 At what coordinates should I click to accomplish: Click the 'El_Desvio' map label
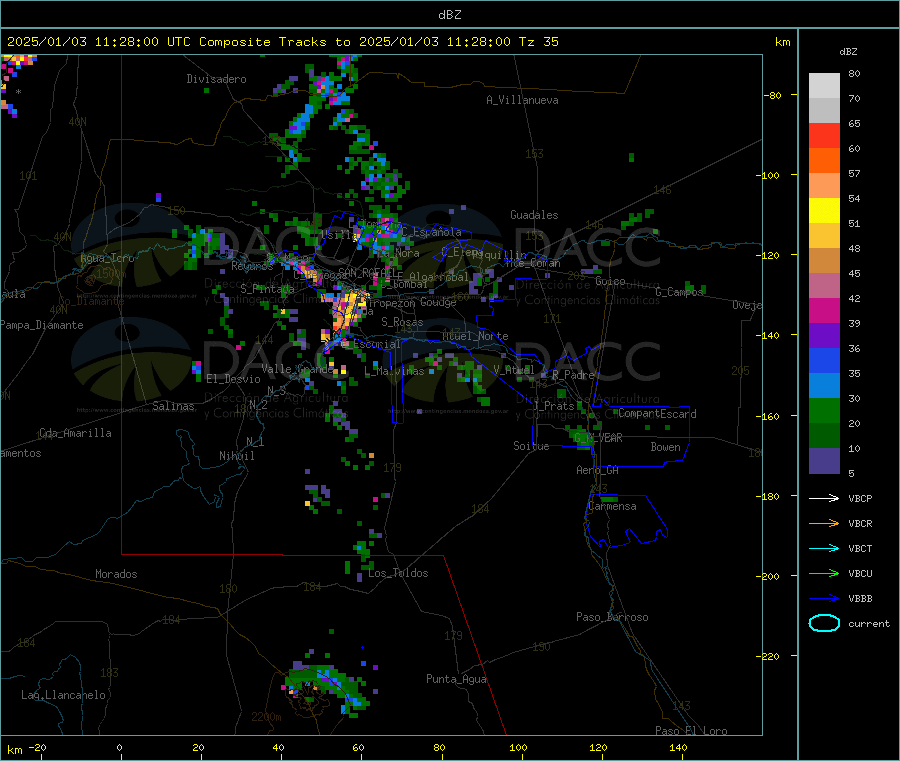(x=234, y=379)
